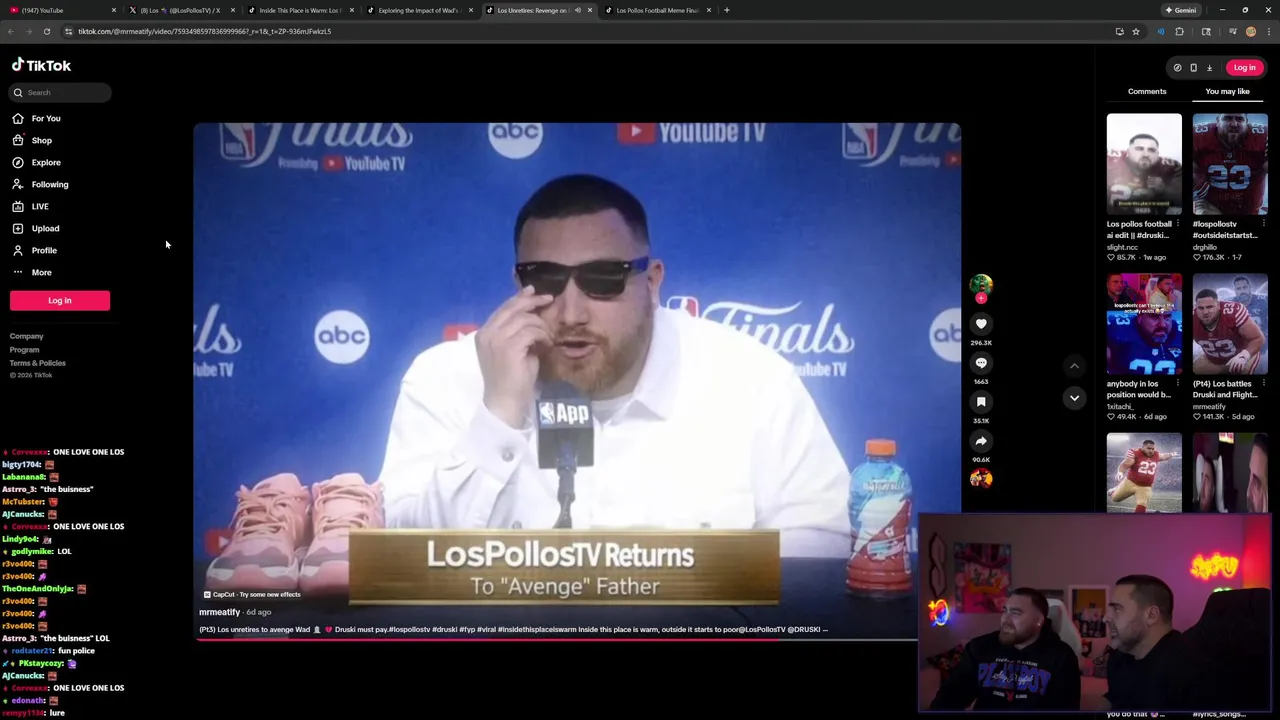Switch to 'Inside This Place is Warm' tab
Screen dimensions: 1280x720
point(299,10)
